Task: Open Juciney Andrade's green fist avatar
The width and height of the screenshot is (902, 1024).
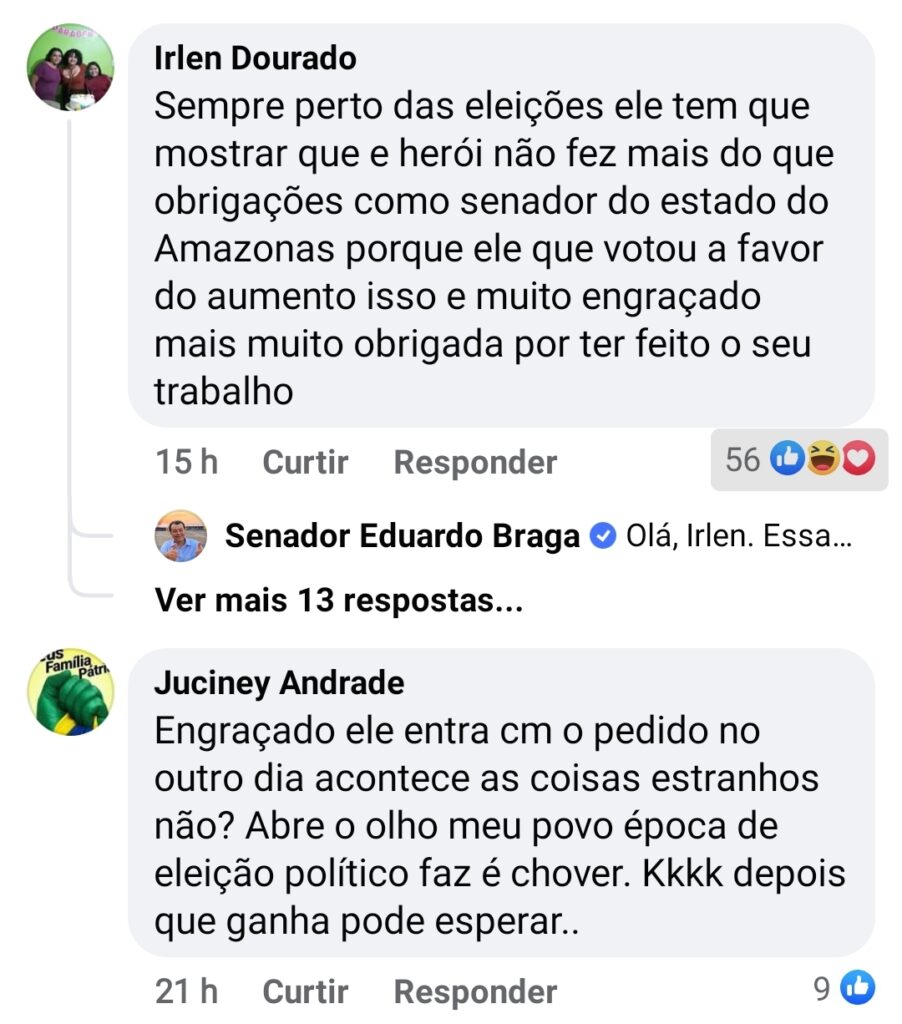Action: pyautogui.click(x=69, y=691)
